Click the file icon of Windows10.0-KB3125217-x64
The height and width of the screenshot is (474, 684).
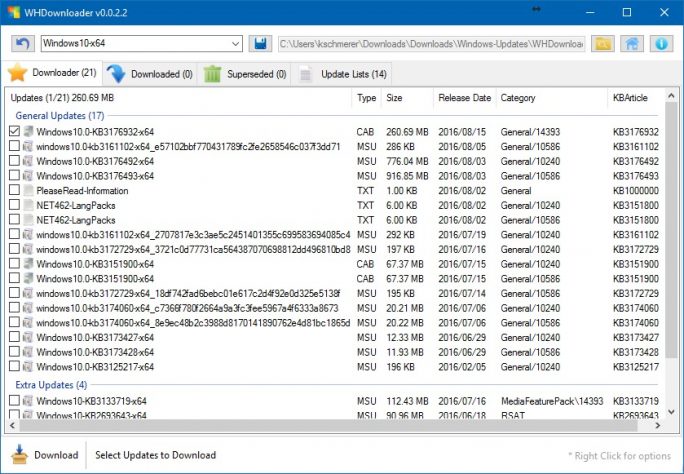click(28, 366)
